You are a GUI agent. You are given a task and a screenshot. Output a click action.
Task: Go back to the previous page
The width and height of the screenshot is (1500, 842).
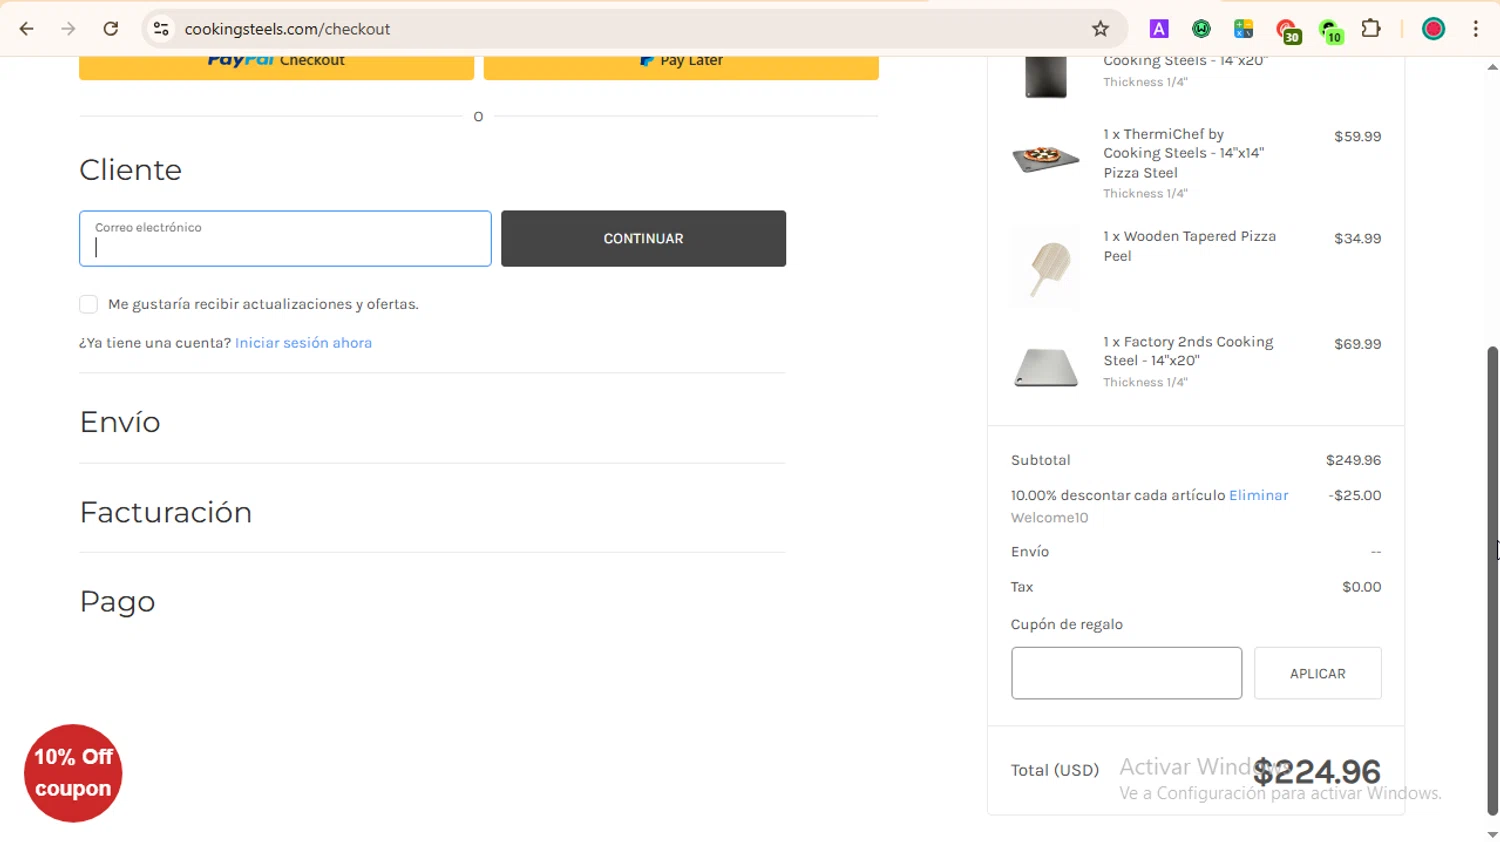[x=27, y=29]
